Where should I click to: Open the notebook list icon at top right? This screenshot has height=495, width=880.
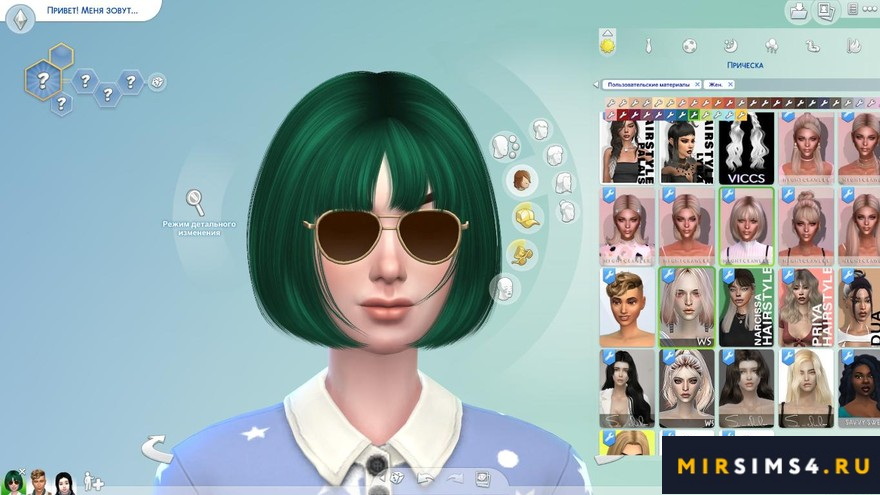tap(852, 9)
